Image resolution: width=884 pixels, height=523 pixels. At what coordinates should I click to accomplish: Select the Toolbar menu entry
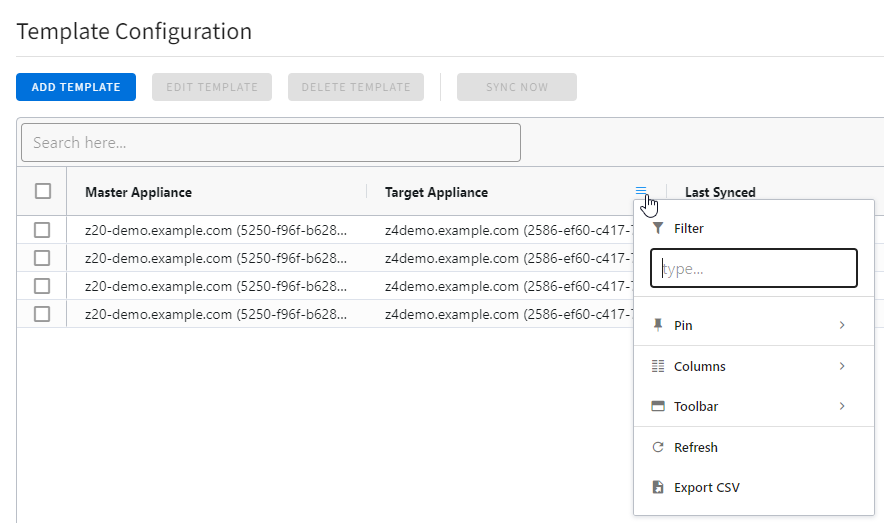coord(754,406)
